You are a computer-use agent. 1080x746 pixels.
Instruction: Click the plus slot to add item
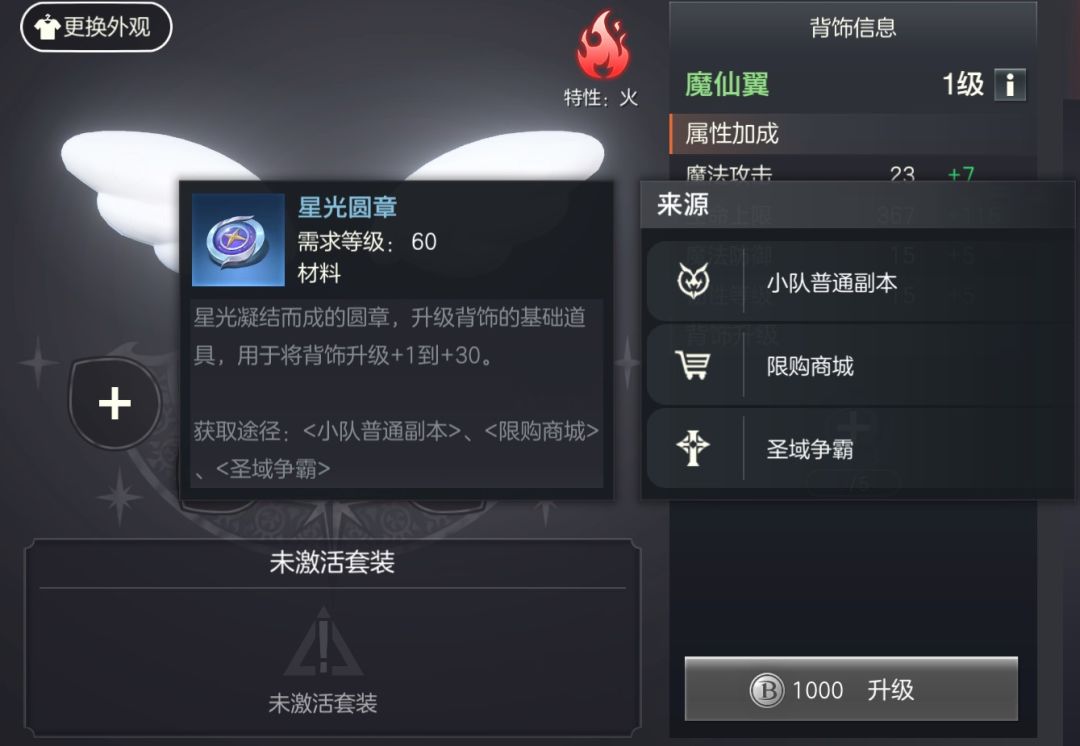tap(115, 404)
